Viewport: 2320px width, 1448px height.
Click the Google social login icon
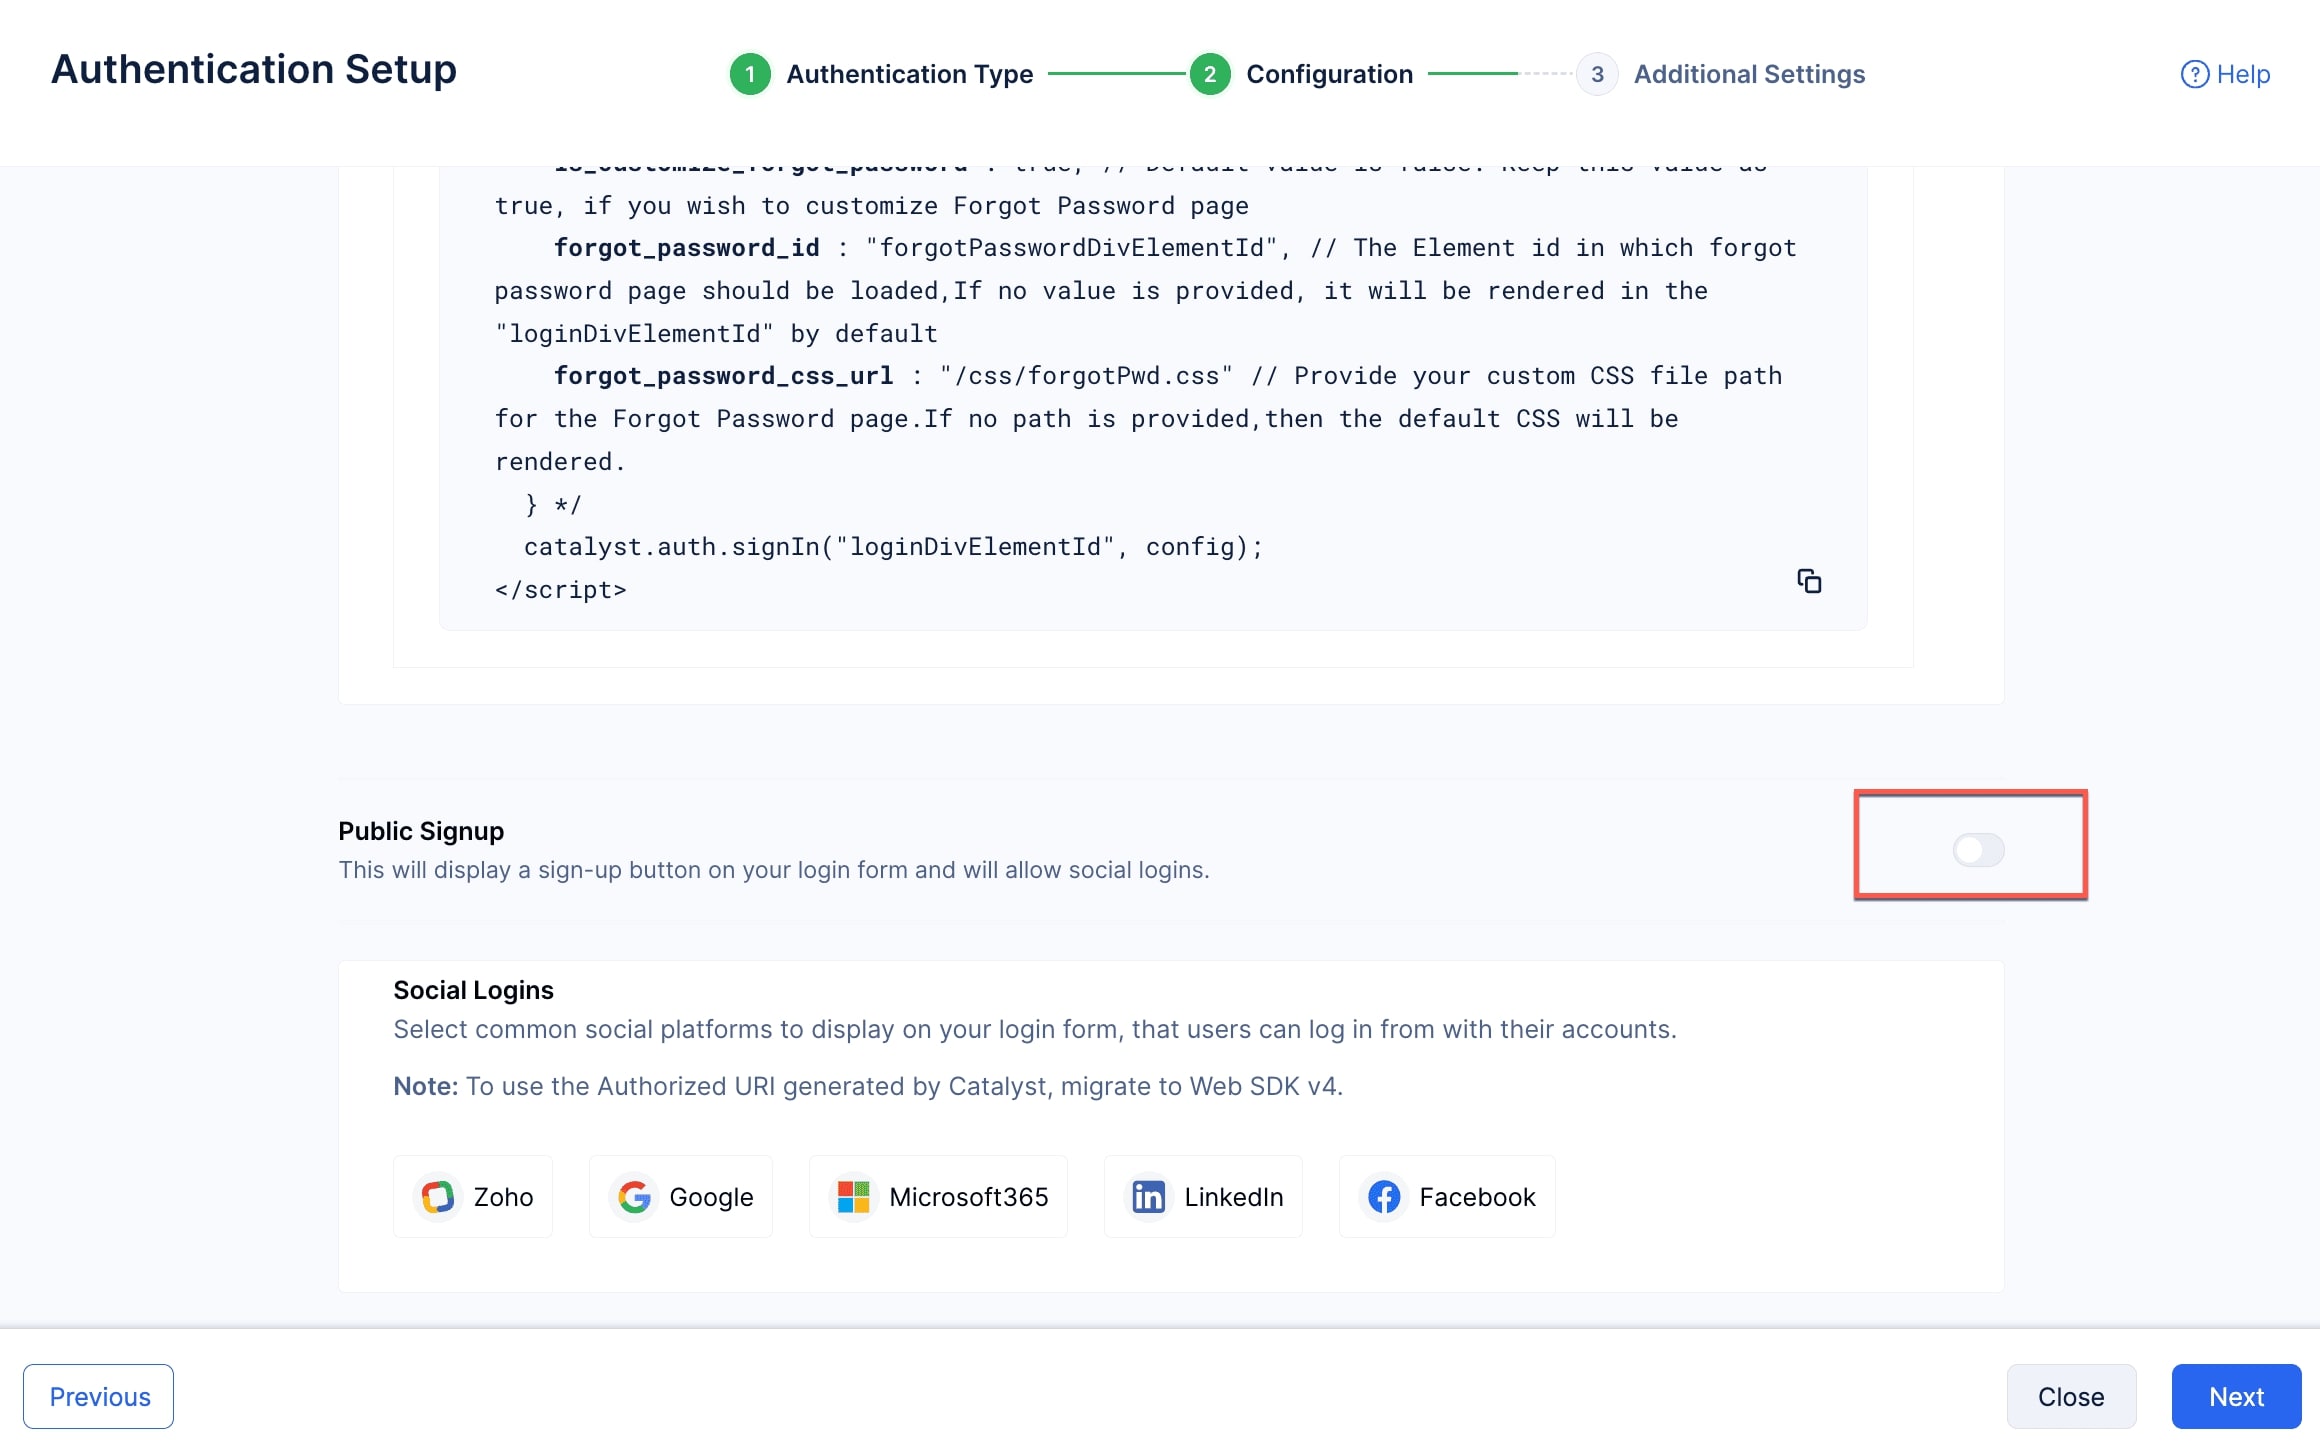(x=635, y=1196)
